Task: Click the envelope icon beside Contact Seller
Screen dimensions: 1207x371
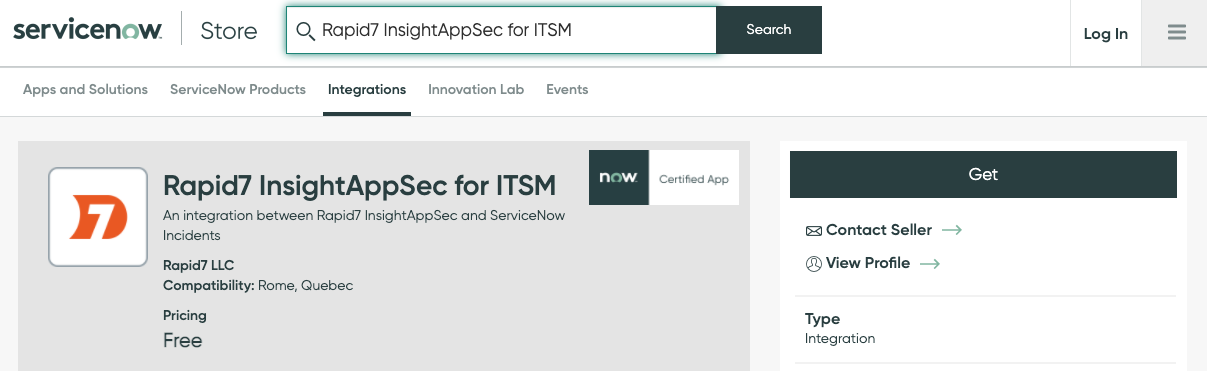Action: [x=813, y=231]
